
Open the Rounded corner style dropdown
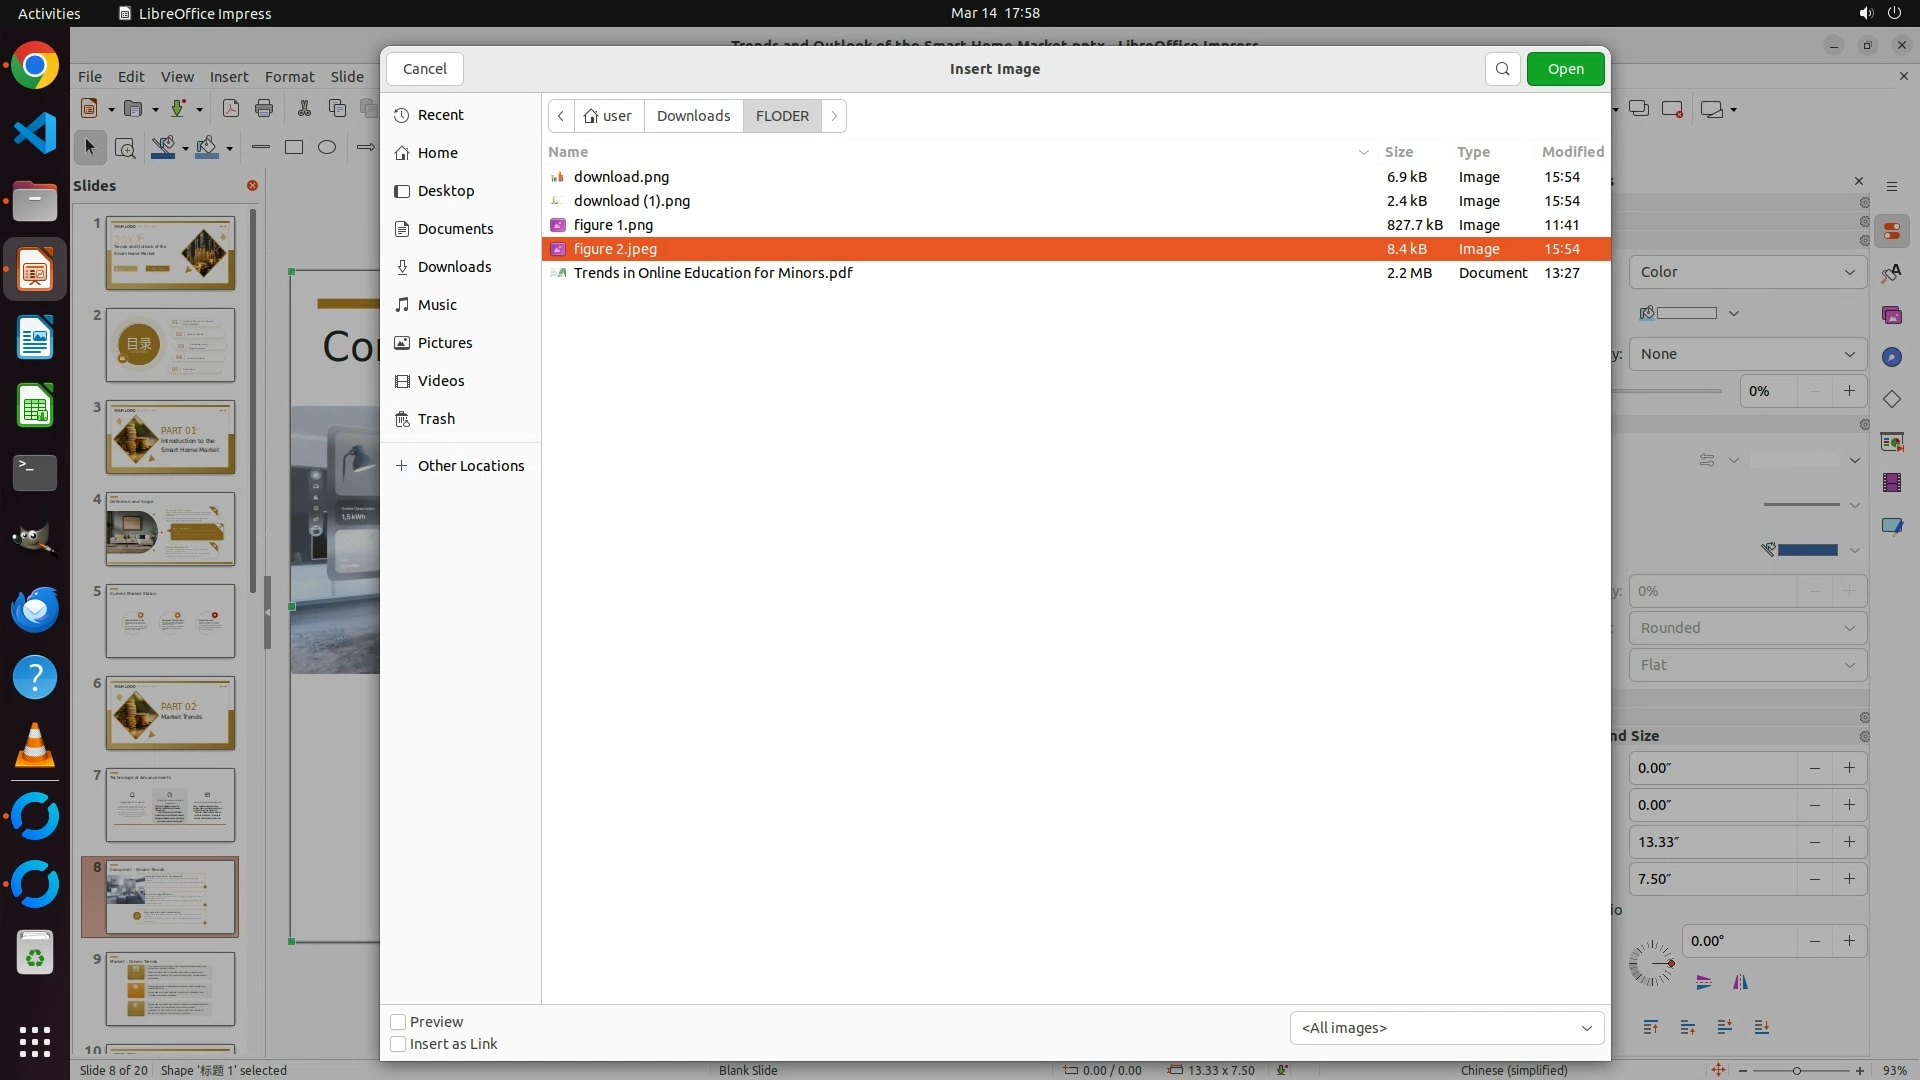pyautogui.click(x=1747, y=628)
